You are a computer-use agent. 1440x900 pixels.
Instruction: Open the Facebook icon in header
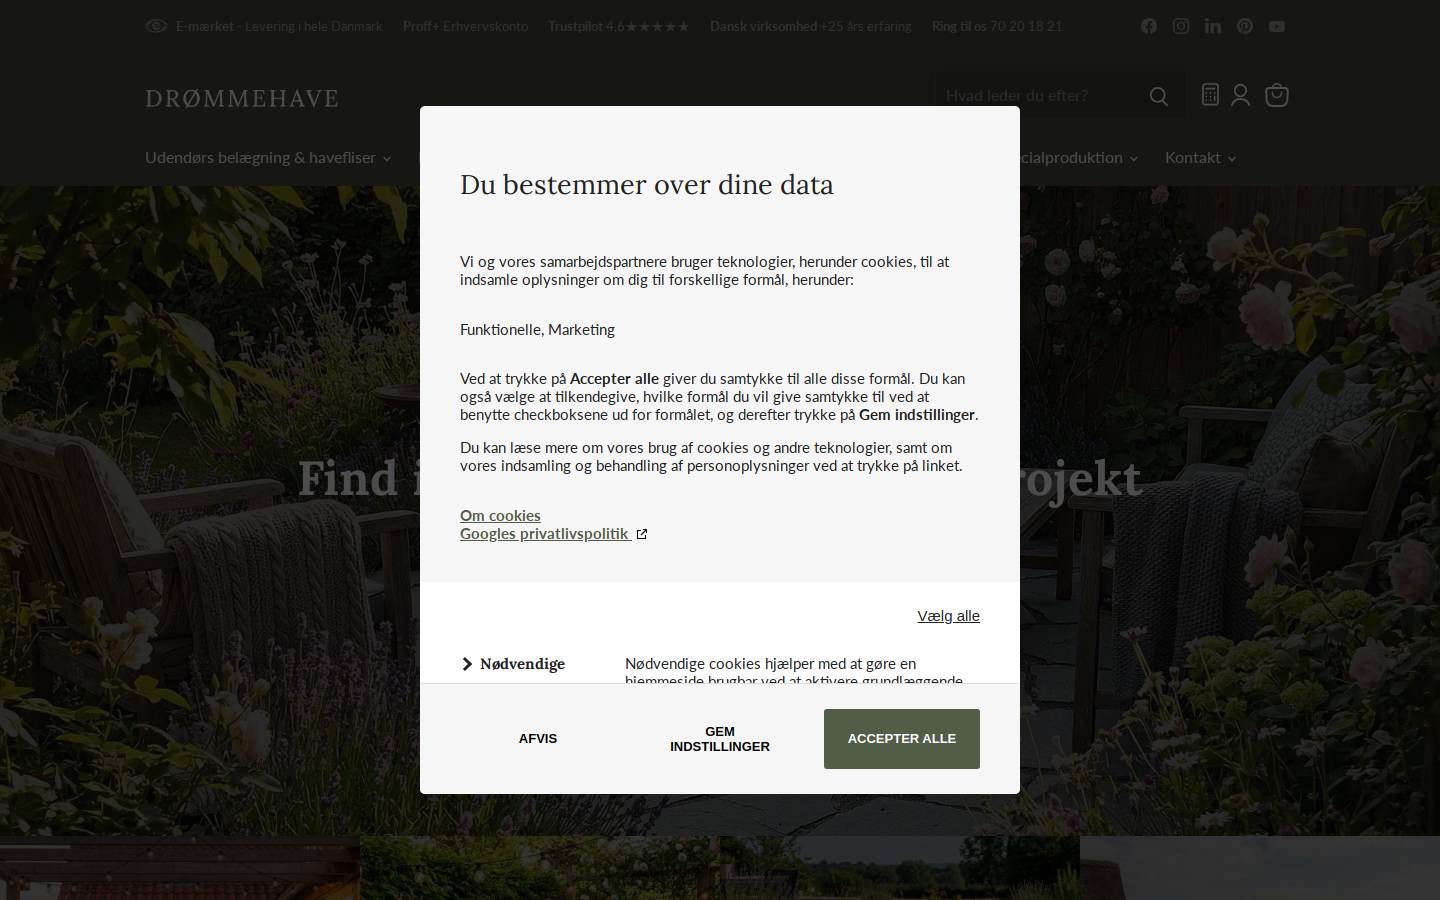(x=1149, y=26)
